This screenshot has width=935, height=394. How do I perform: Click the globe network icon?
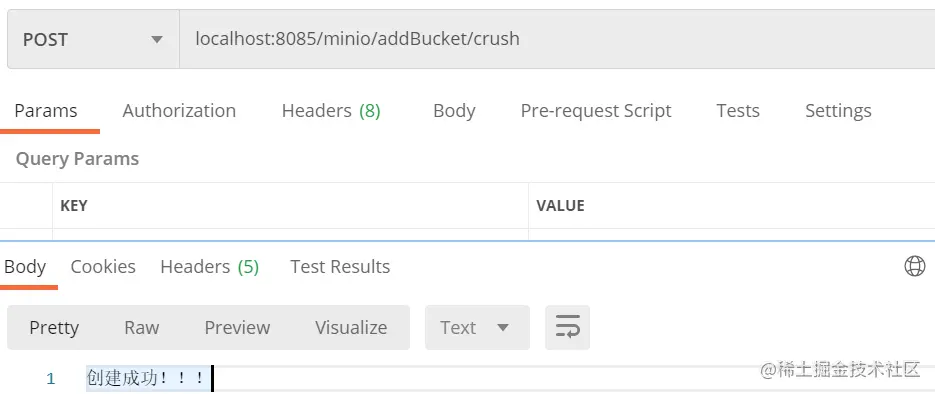point(915,266)
